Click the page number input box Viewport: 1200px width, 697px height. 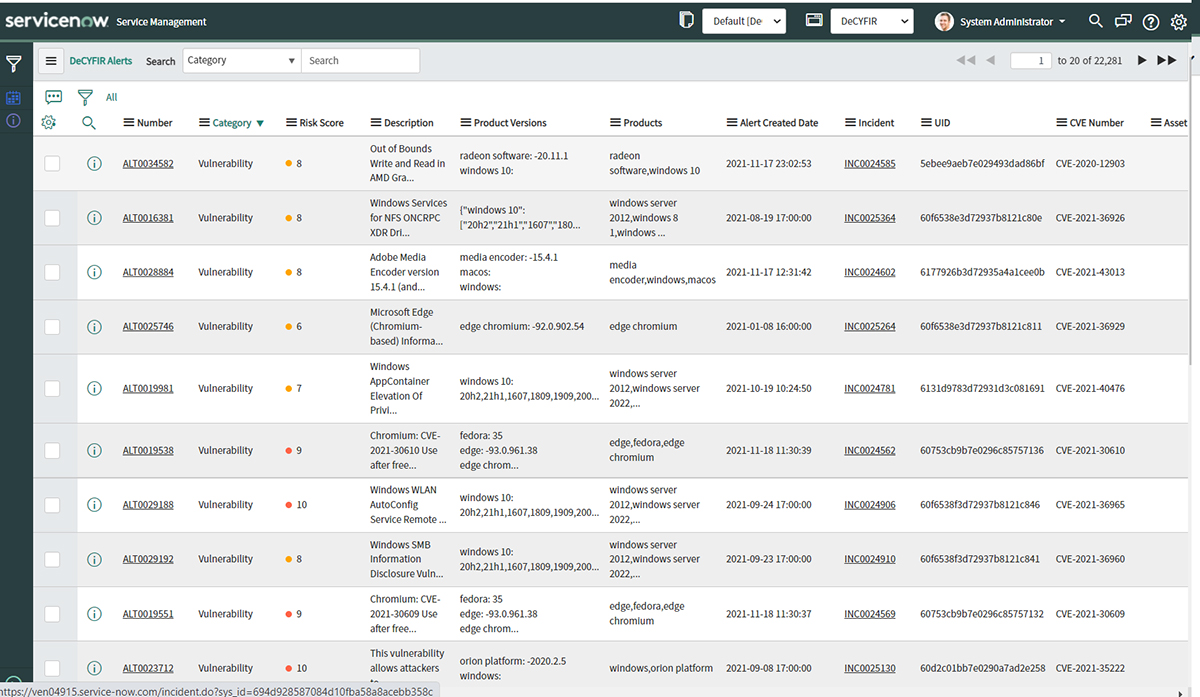coord(1030,61)
